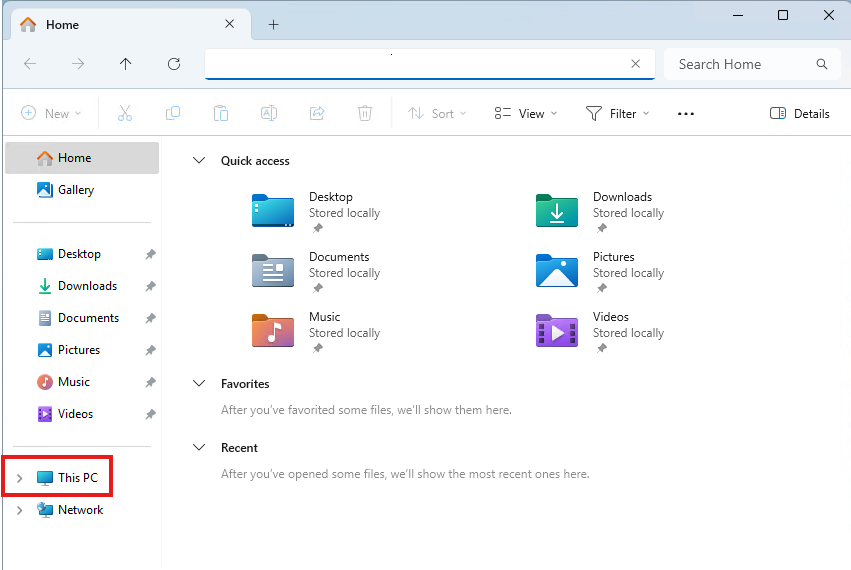Select the Downloads folder icon in Quick access

[x=557, y=211]
